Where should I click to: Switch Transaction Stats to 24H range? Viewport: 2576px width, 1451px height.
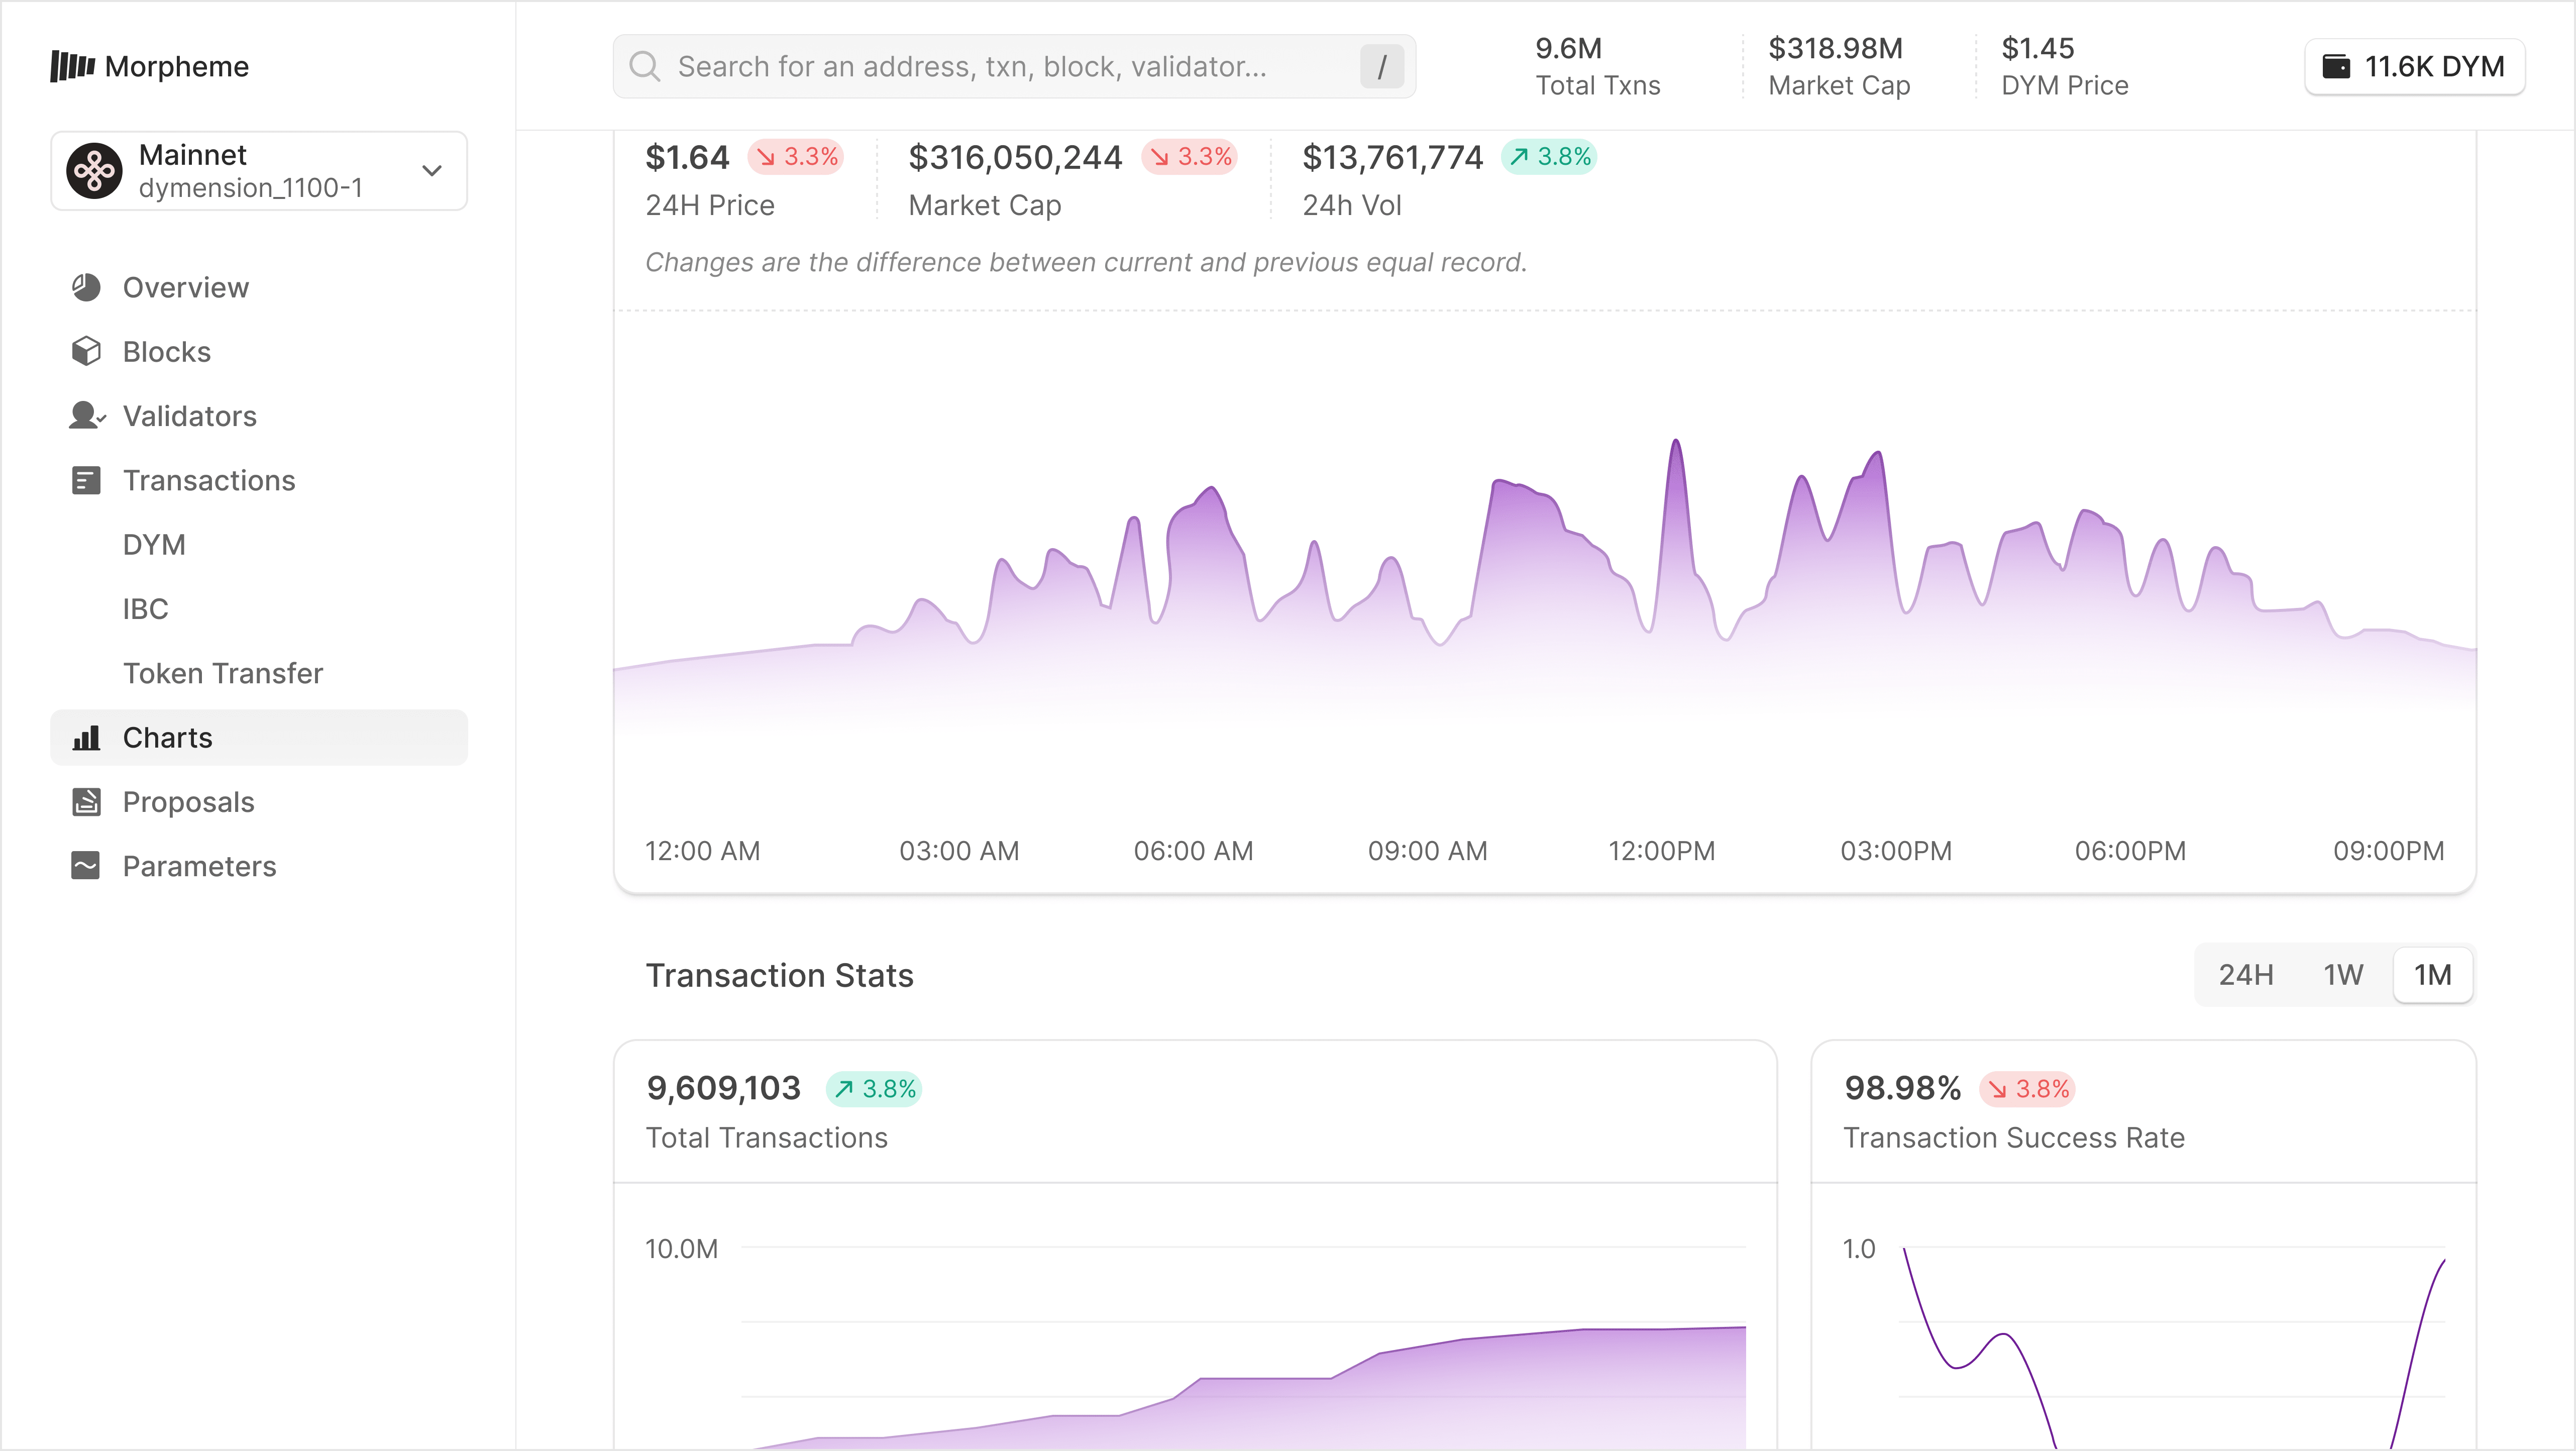point(2246,975)
